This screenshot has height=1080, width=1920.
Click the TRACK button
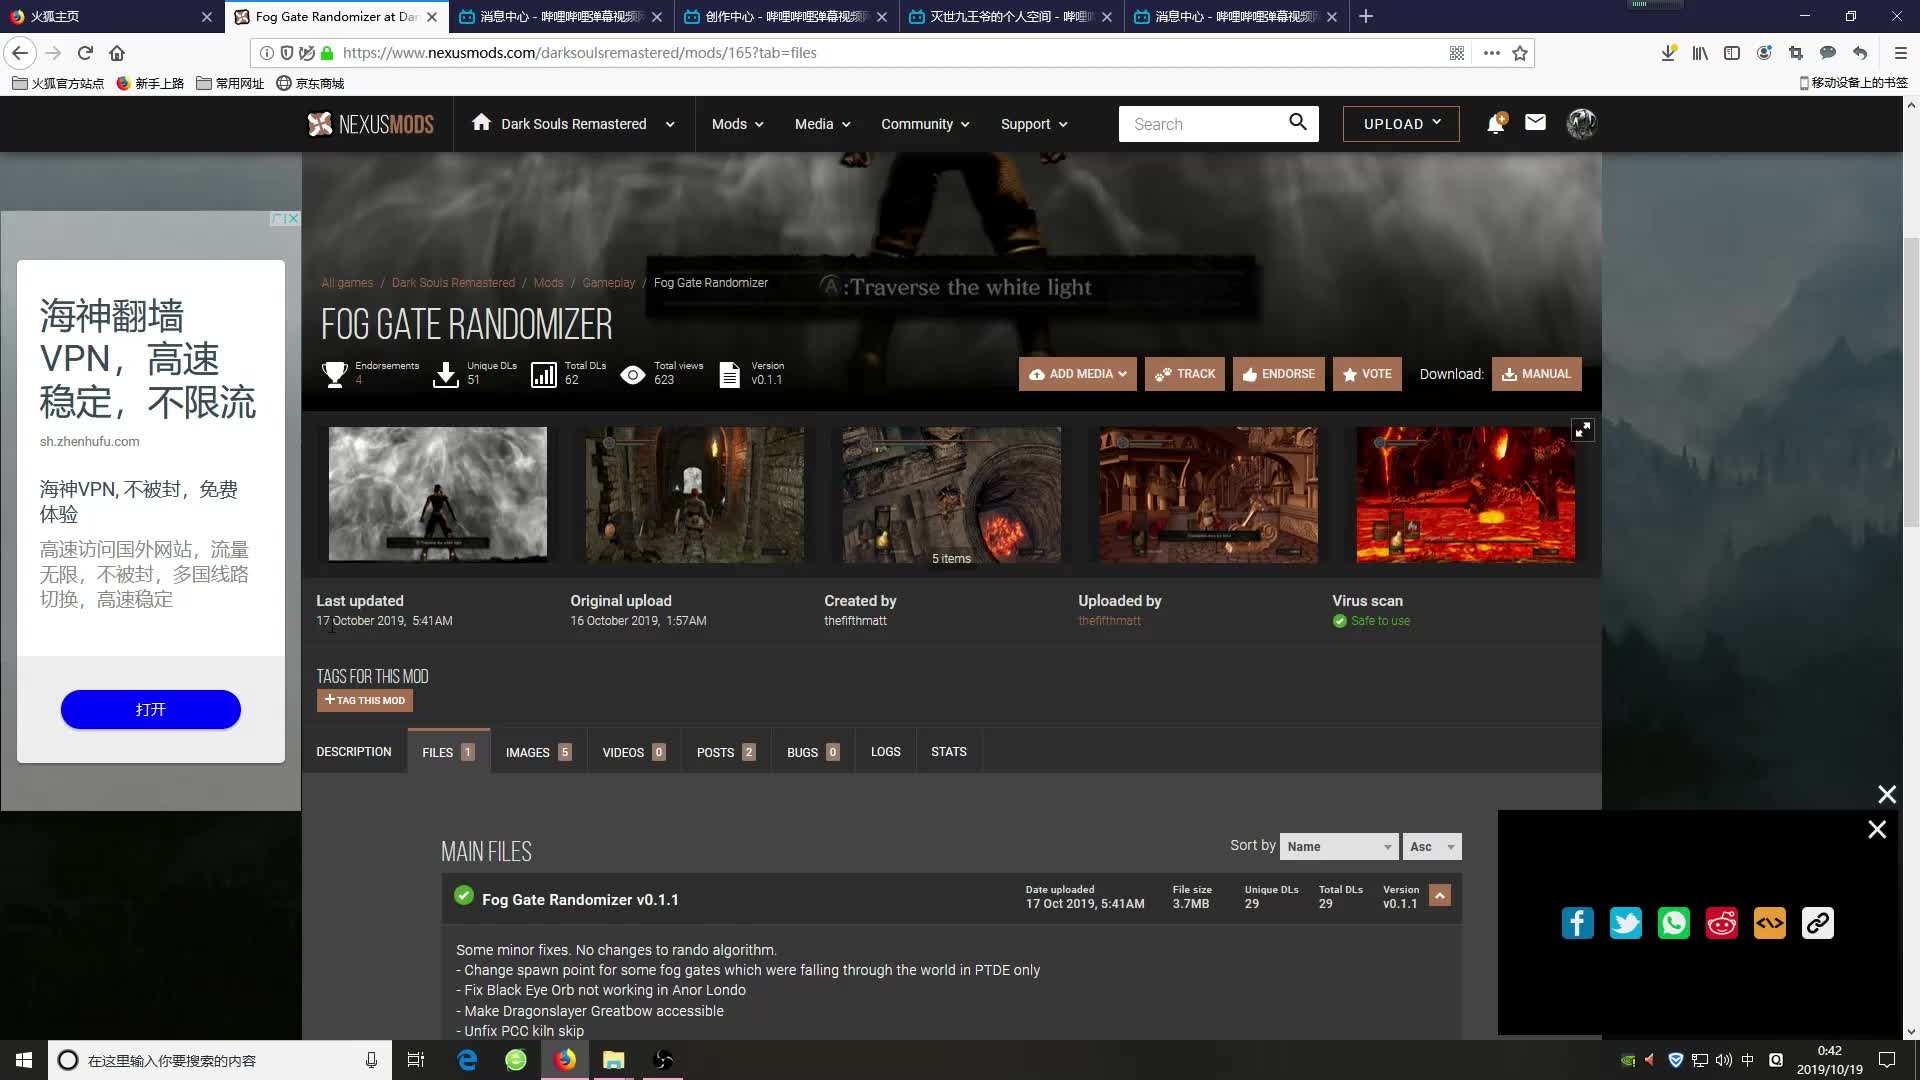pos(1184,374)
